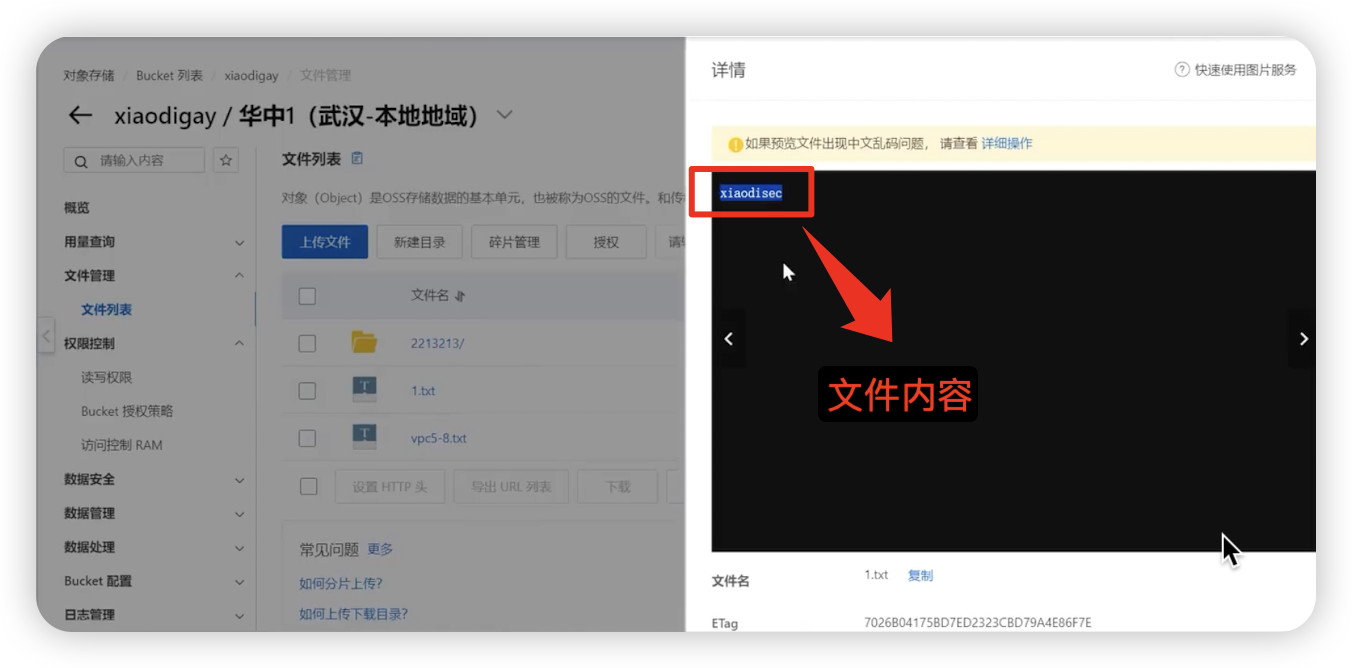The height and width of the screenshot is (668, 1352).
Task: Click the 授权 button
Action: click(x=606, y=242)
